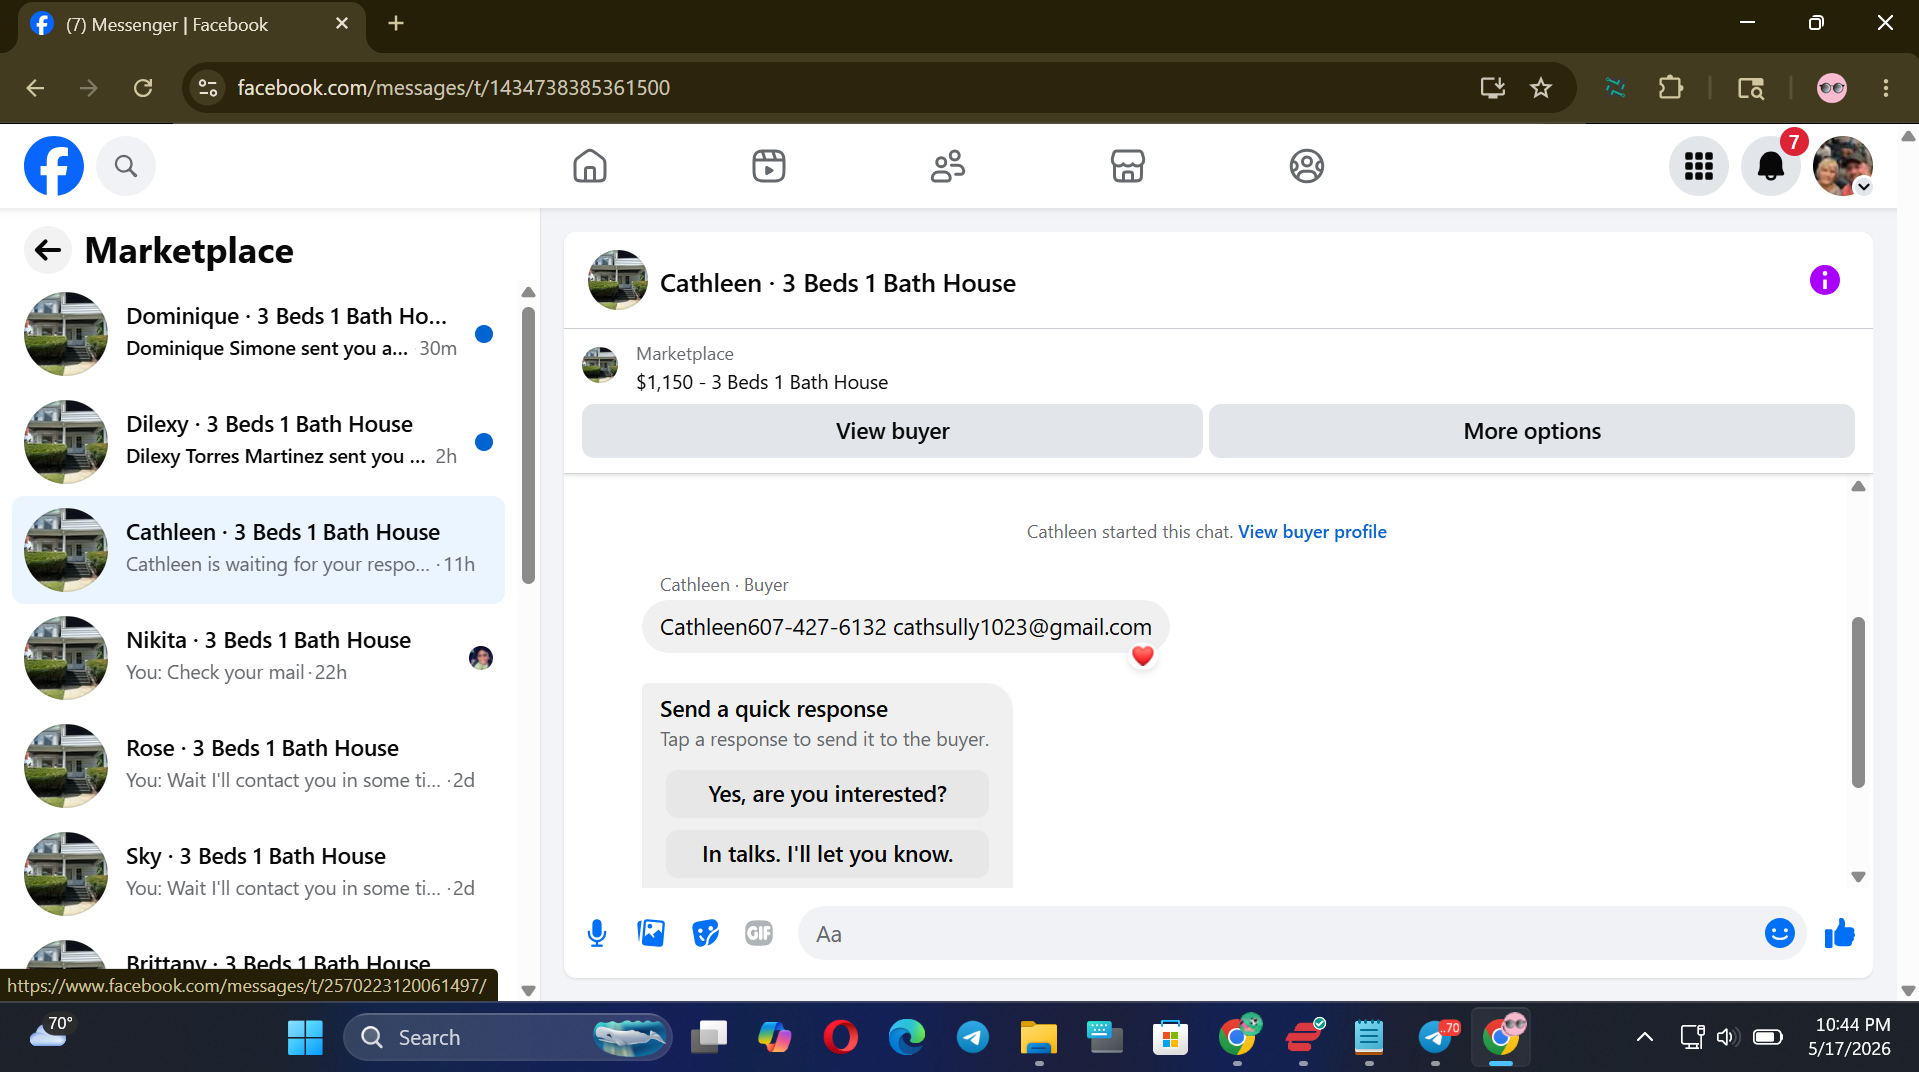Show hidden system tray icons

[1645, 1037]
